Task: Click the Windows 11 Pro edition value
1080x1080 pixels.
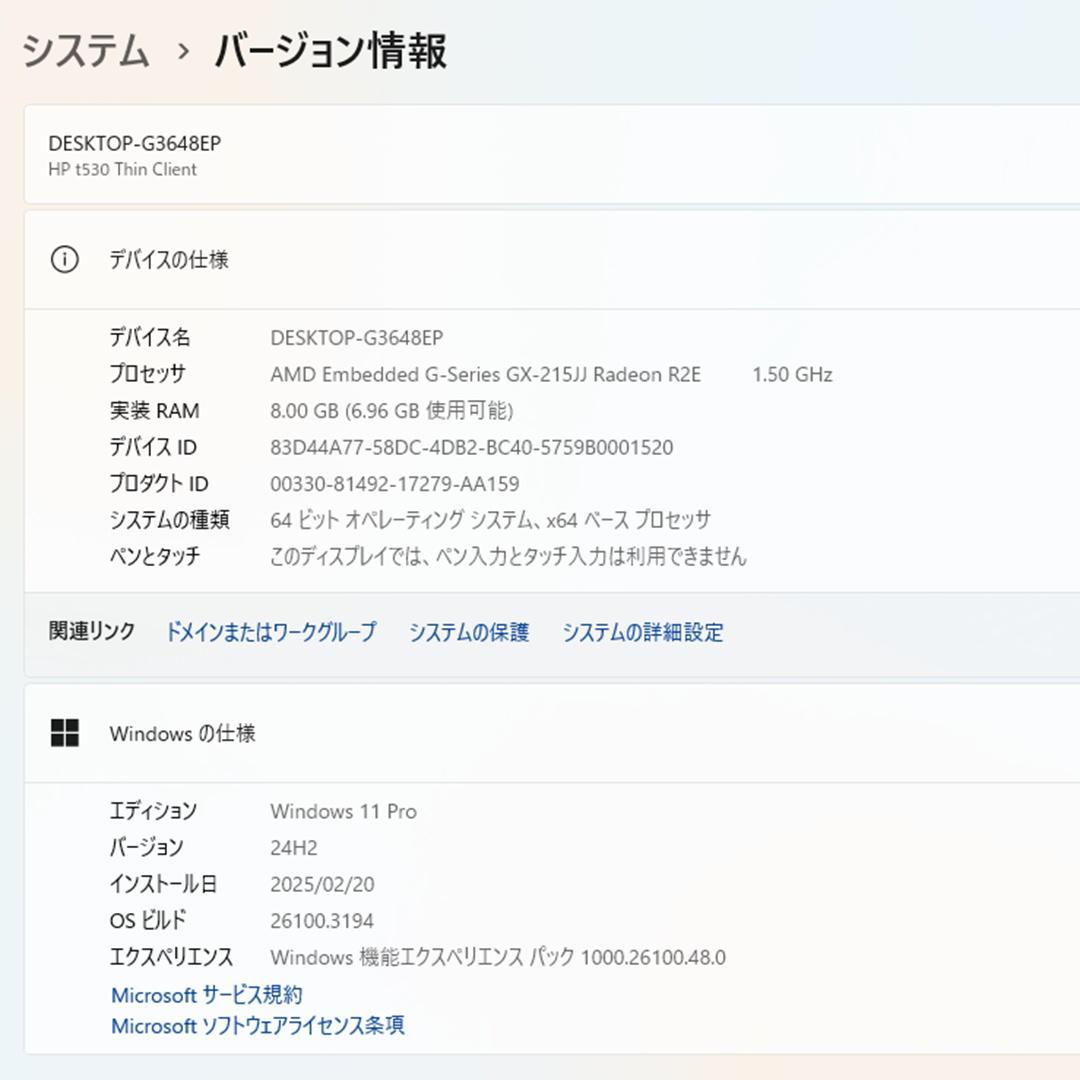Action: [x=345, y=811]
